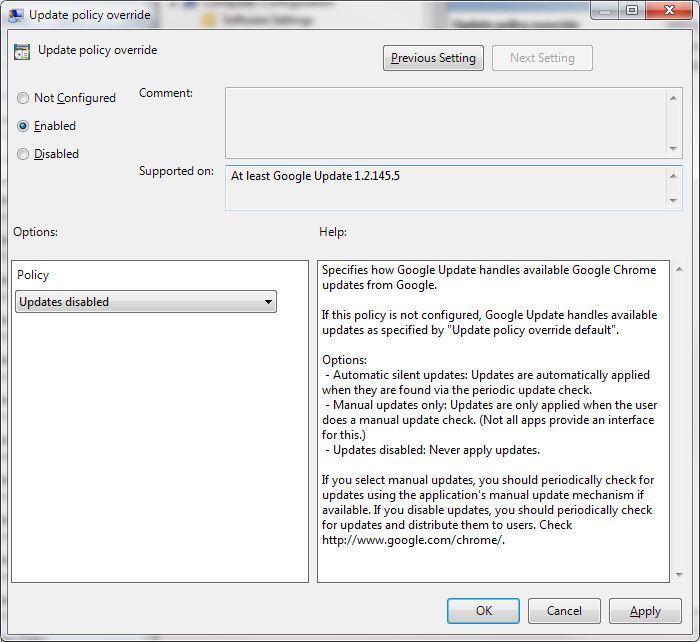
Task: Maximize the dialog window
Action: pos(632,10)
